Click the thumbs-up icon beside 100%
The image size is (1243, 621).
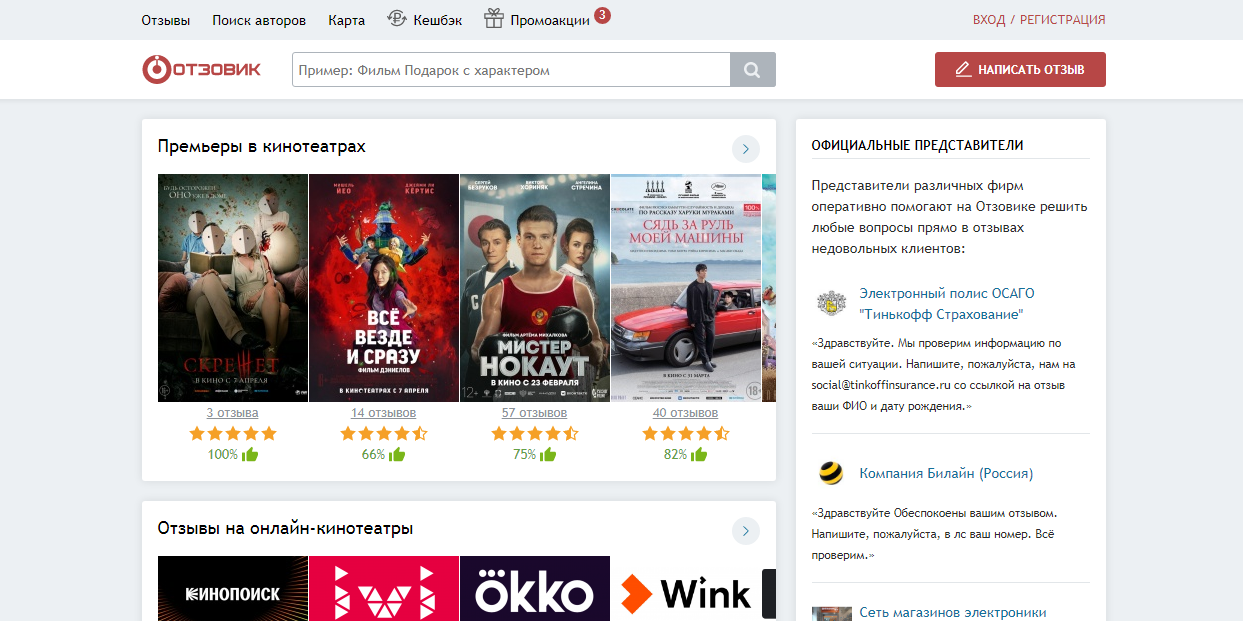click(x=250, y=455)
